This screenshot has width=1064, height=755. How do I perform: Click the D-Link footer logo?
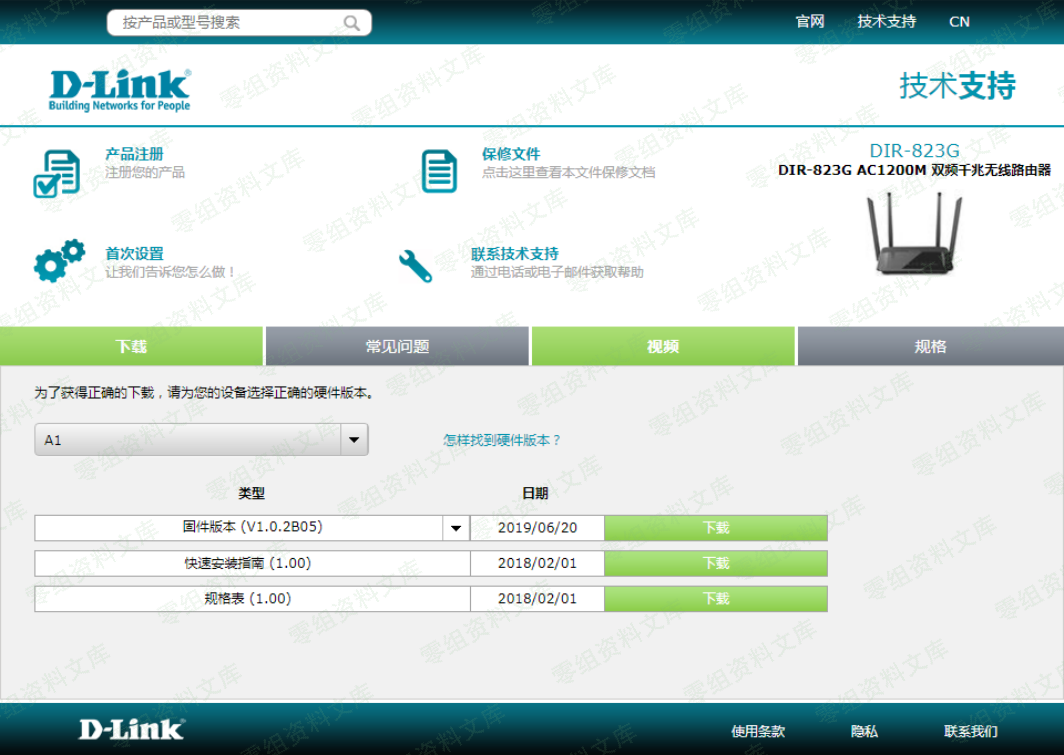[x=132, y=729]
